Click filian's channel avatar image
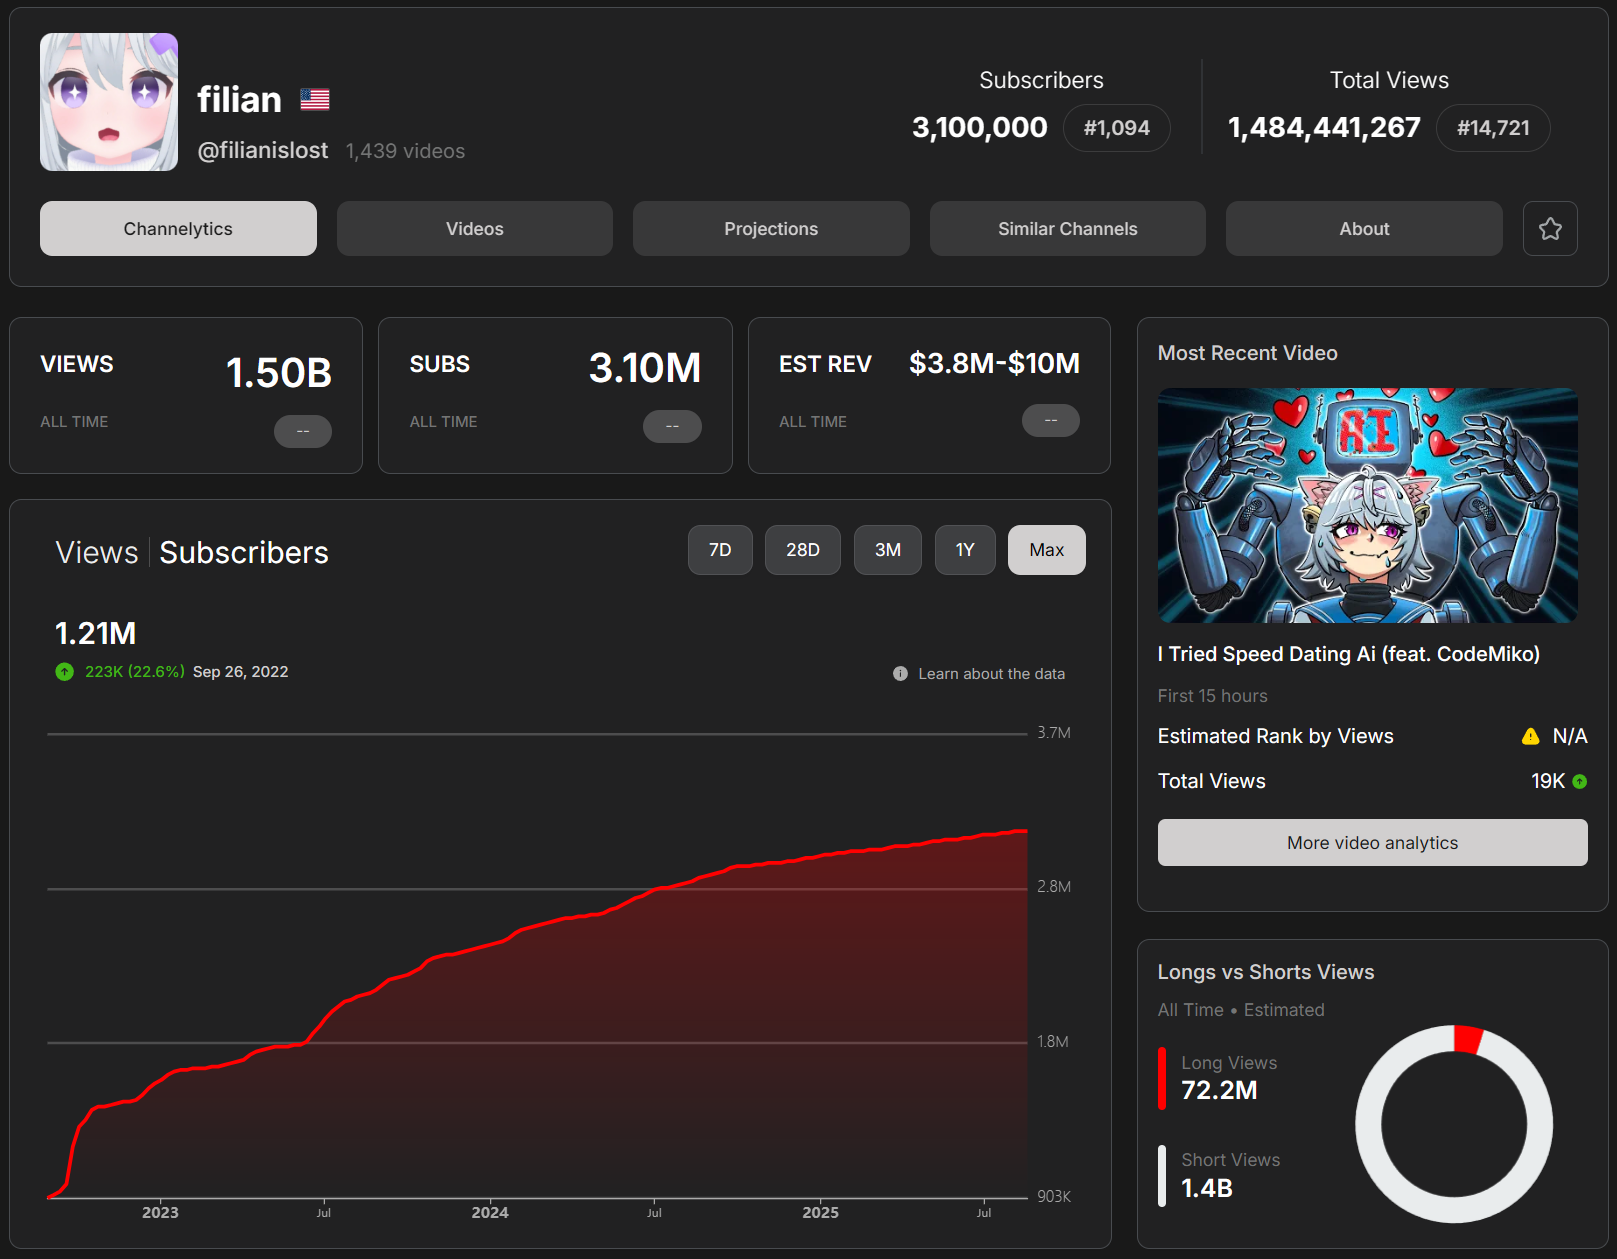The height and width of the screenshot is (1259, 1617). (109, 102)
